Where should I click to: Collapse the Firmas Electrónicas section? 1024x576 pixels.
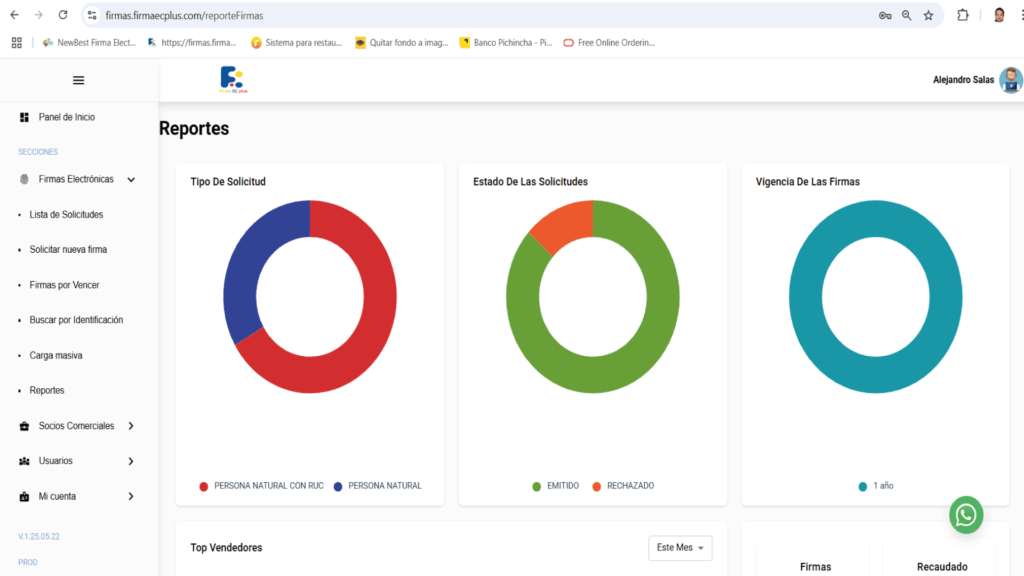click(131, 180)
